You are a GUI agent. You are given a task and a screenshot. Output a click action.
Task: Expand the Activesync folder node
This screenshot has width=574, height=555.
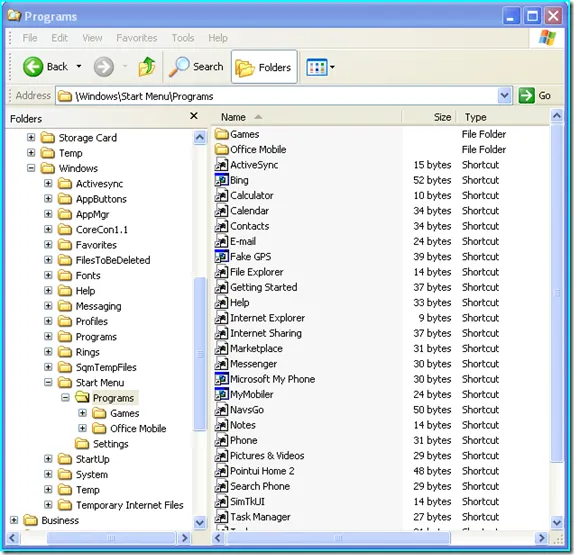coord(48,183)
